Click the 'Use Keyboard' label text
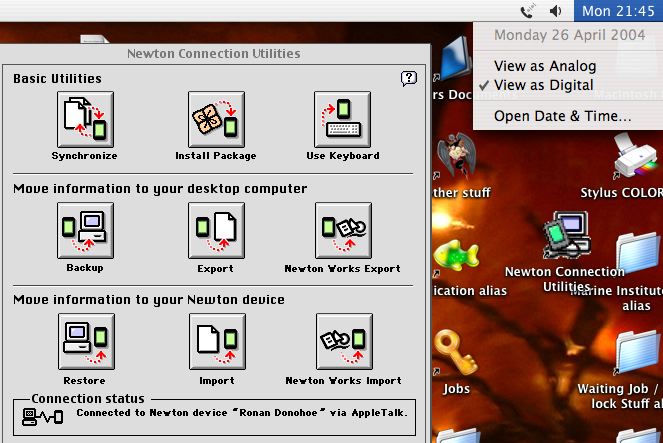 pos(343,156)
